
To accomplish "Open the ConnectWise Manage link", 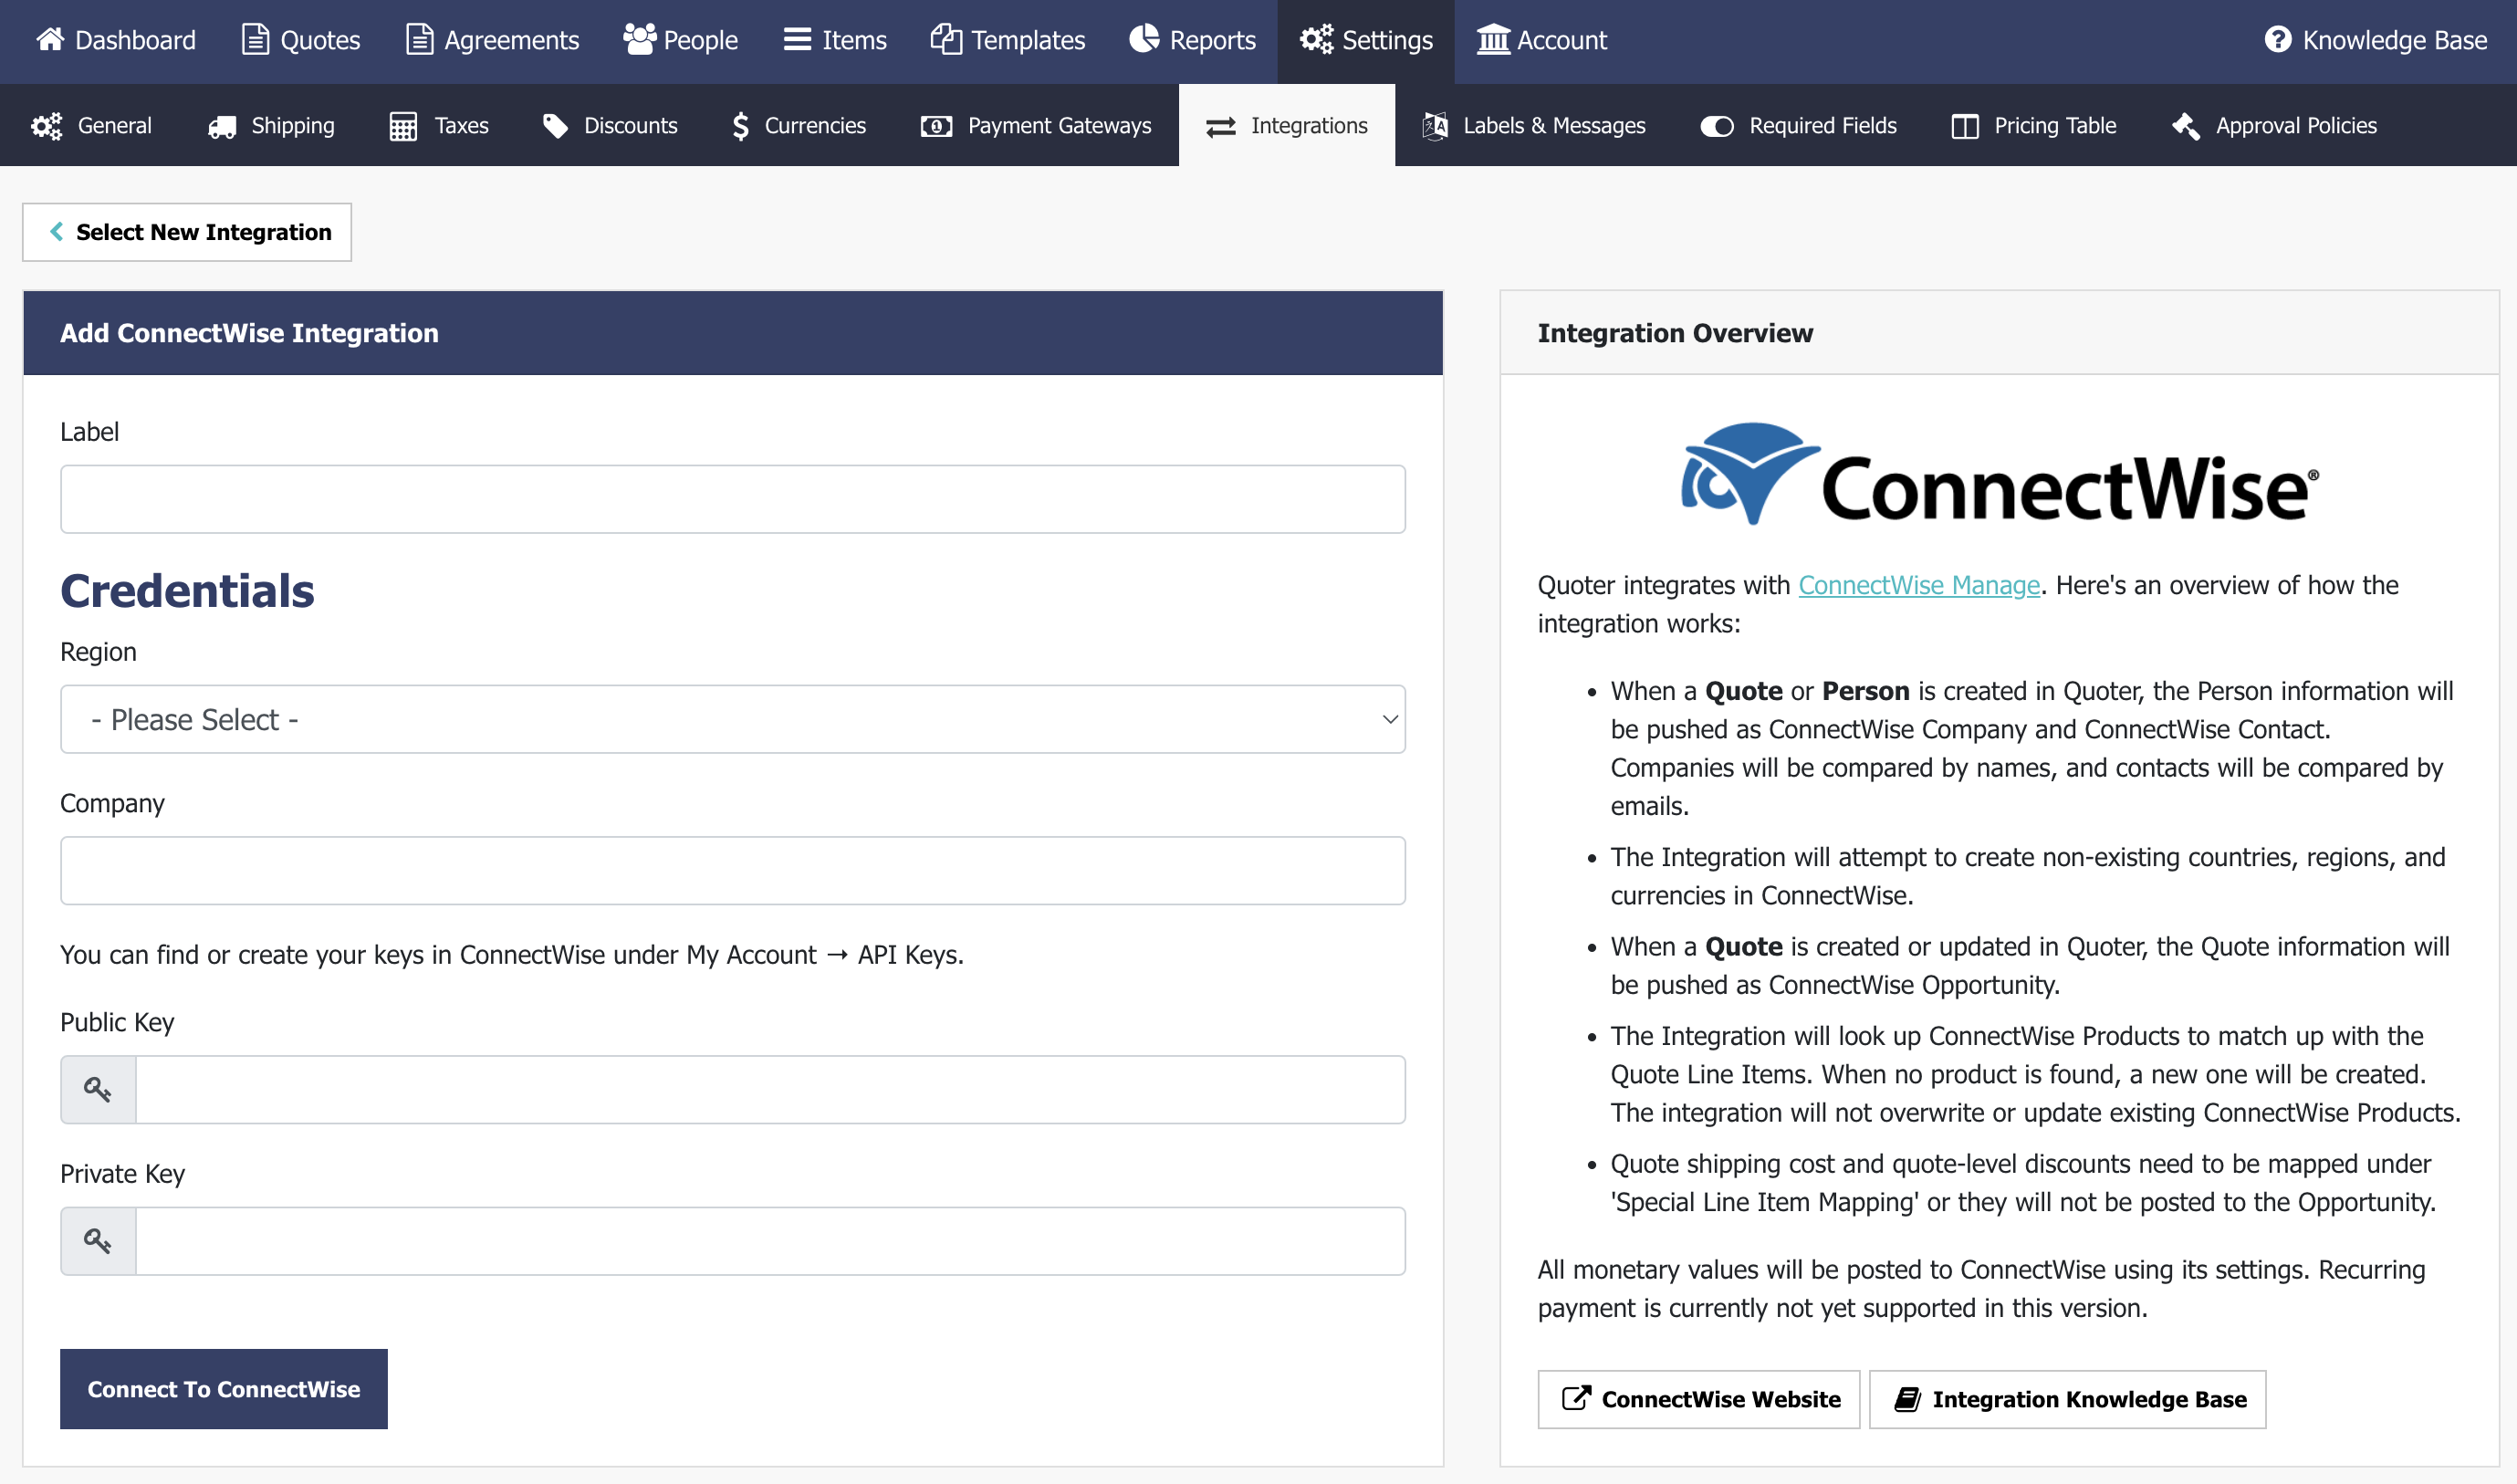I will (x=1919, y=585).
